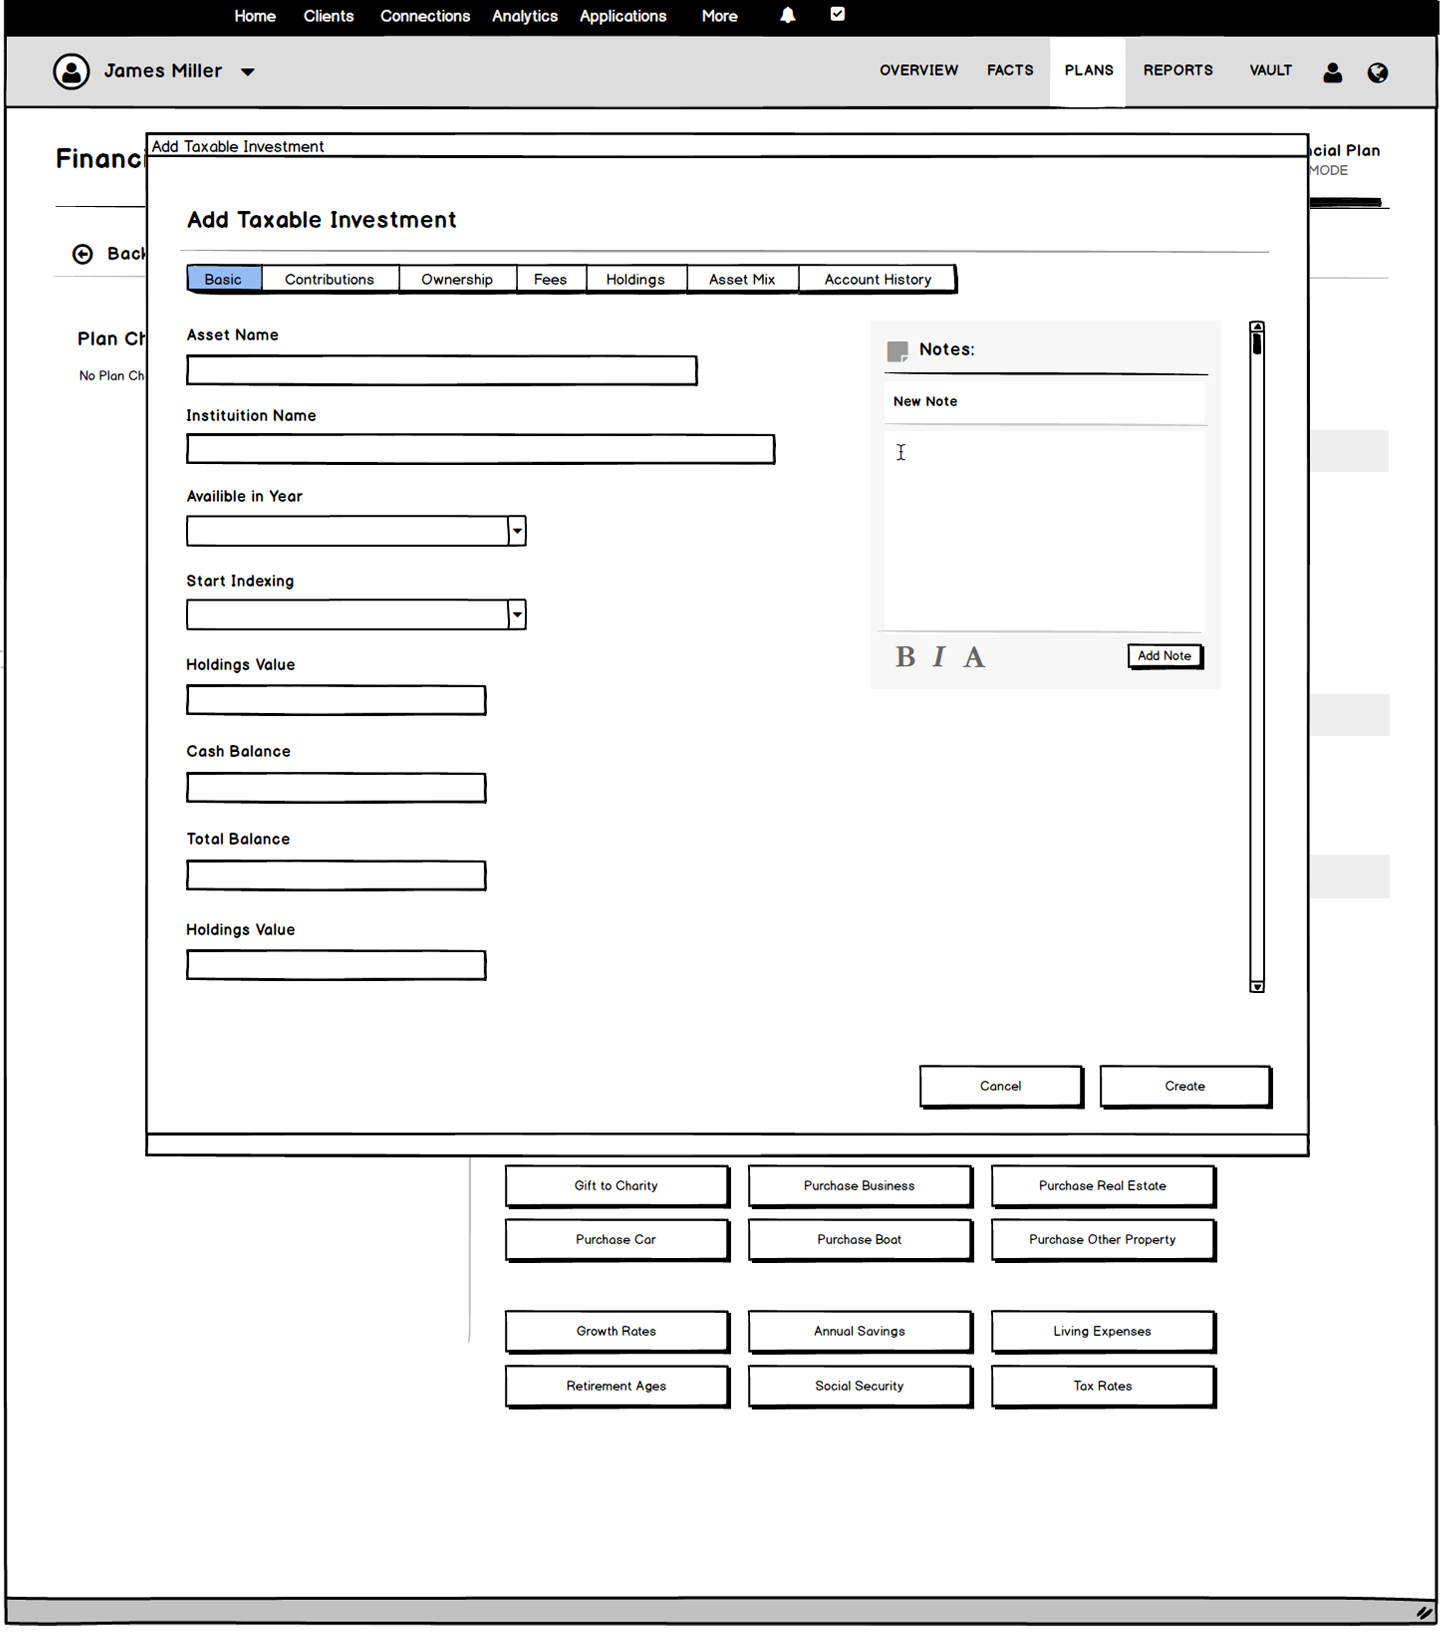Click the note icon beside Notes heading
The width and height of the screenshot is (1443, 1632).
tap(897, 351)
